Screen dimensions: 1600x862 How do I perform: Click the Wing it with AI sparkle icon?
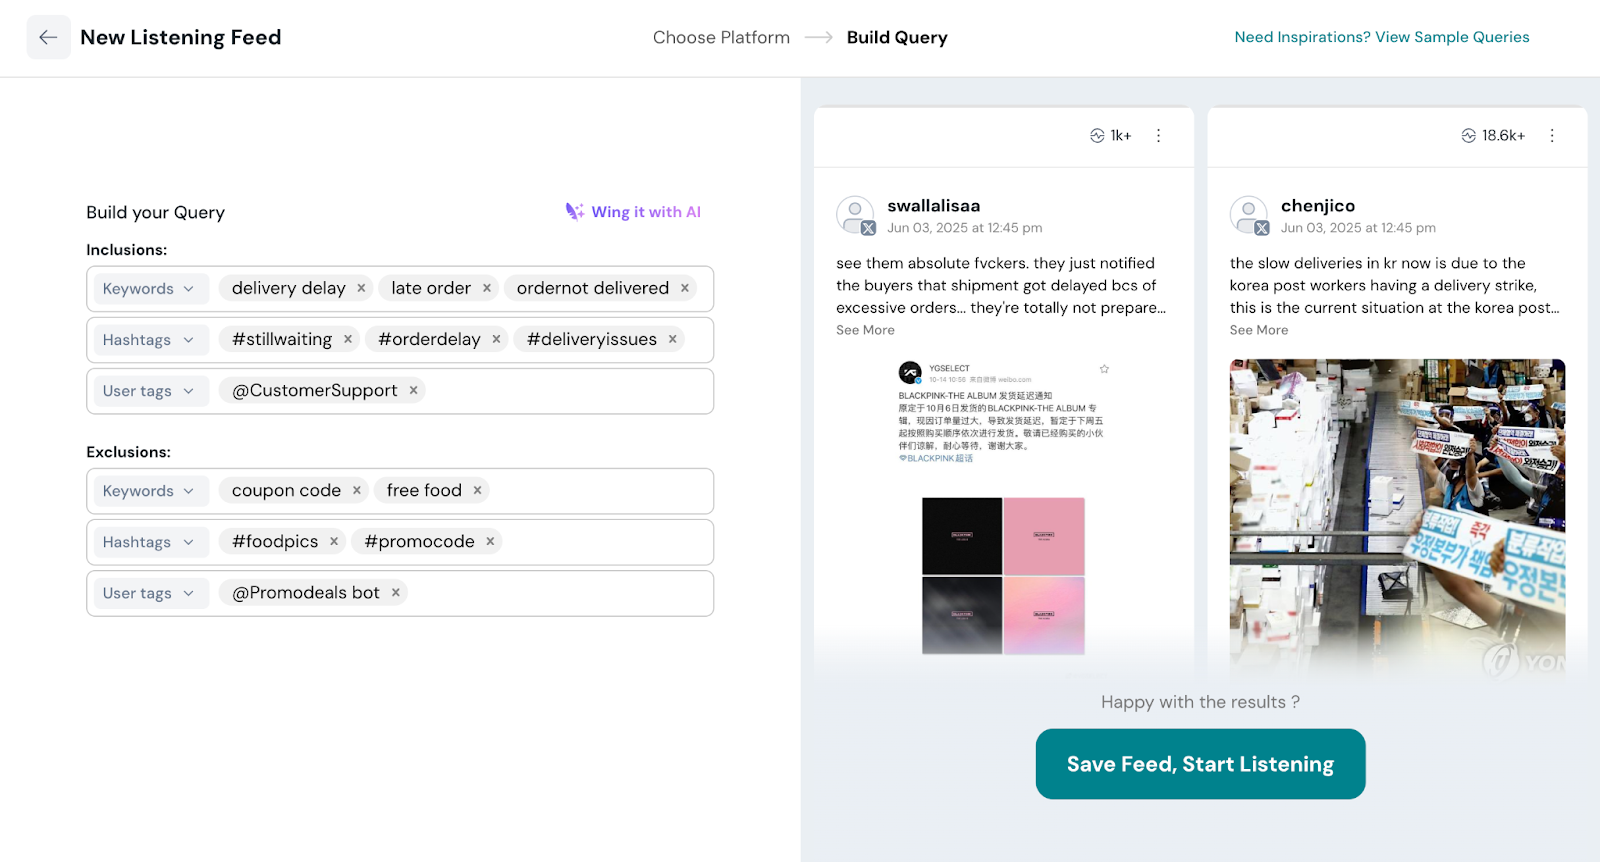click(x=574, y=211)
